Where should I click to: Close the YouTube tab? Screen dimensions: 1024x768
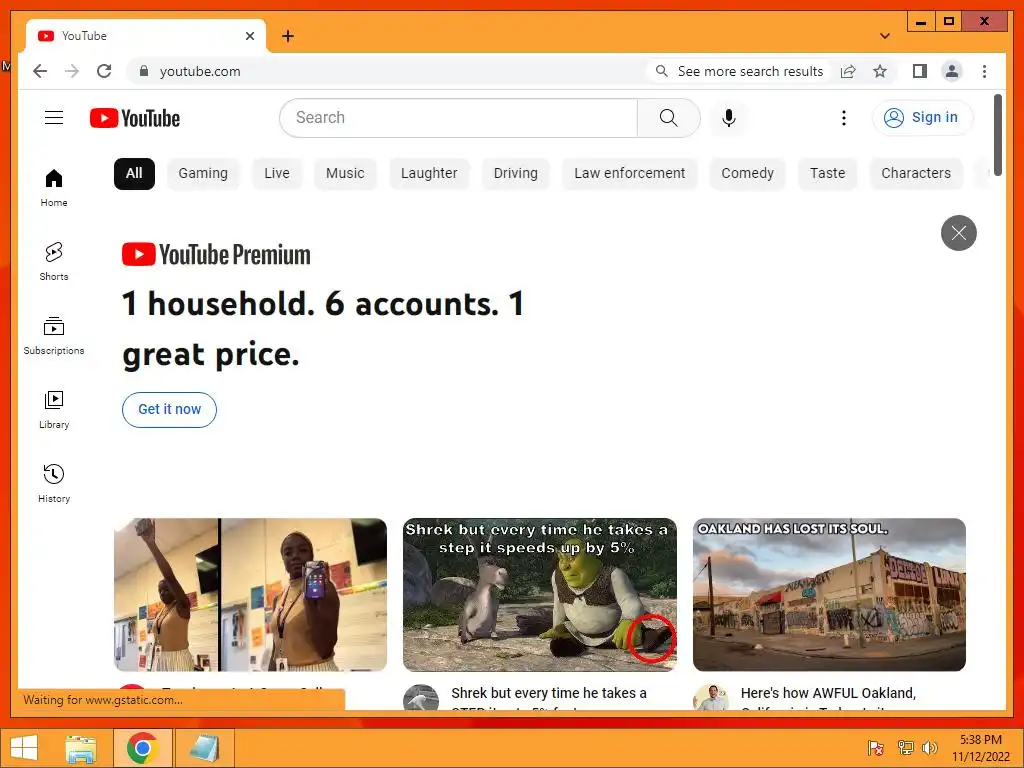(x=249, y=36)
